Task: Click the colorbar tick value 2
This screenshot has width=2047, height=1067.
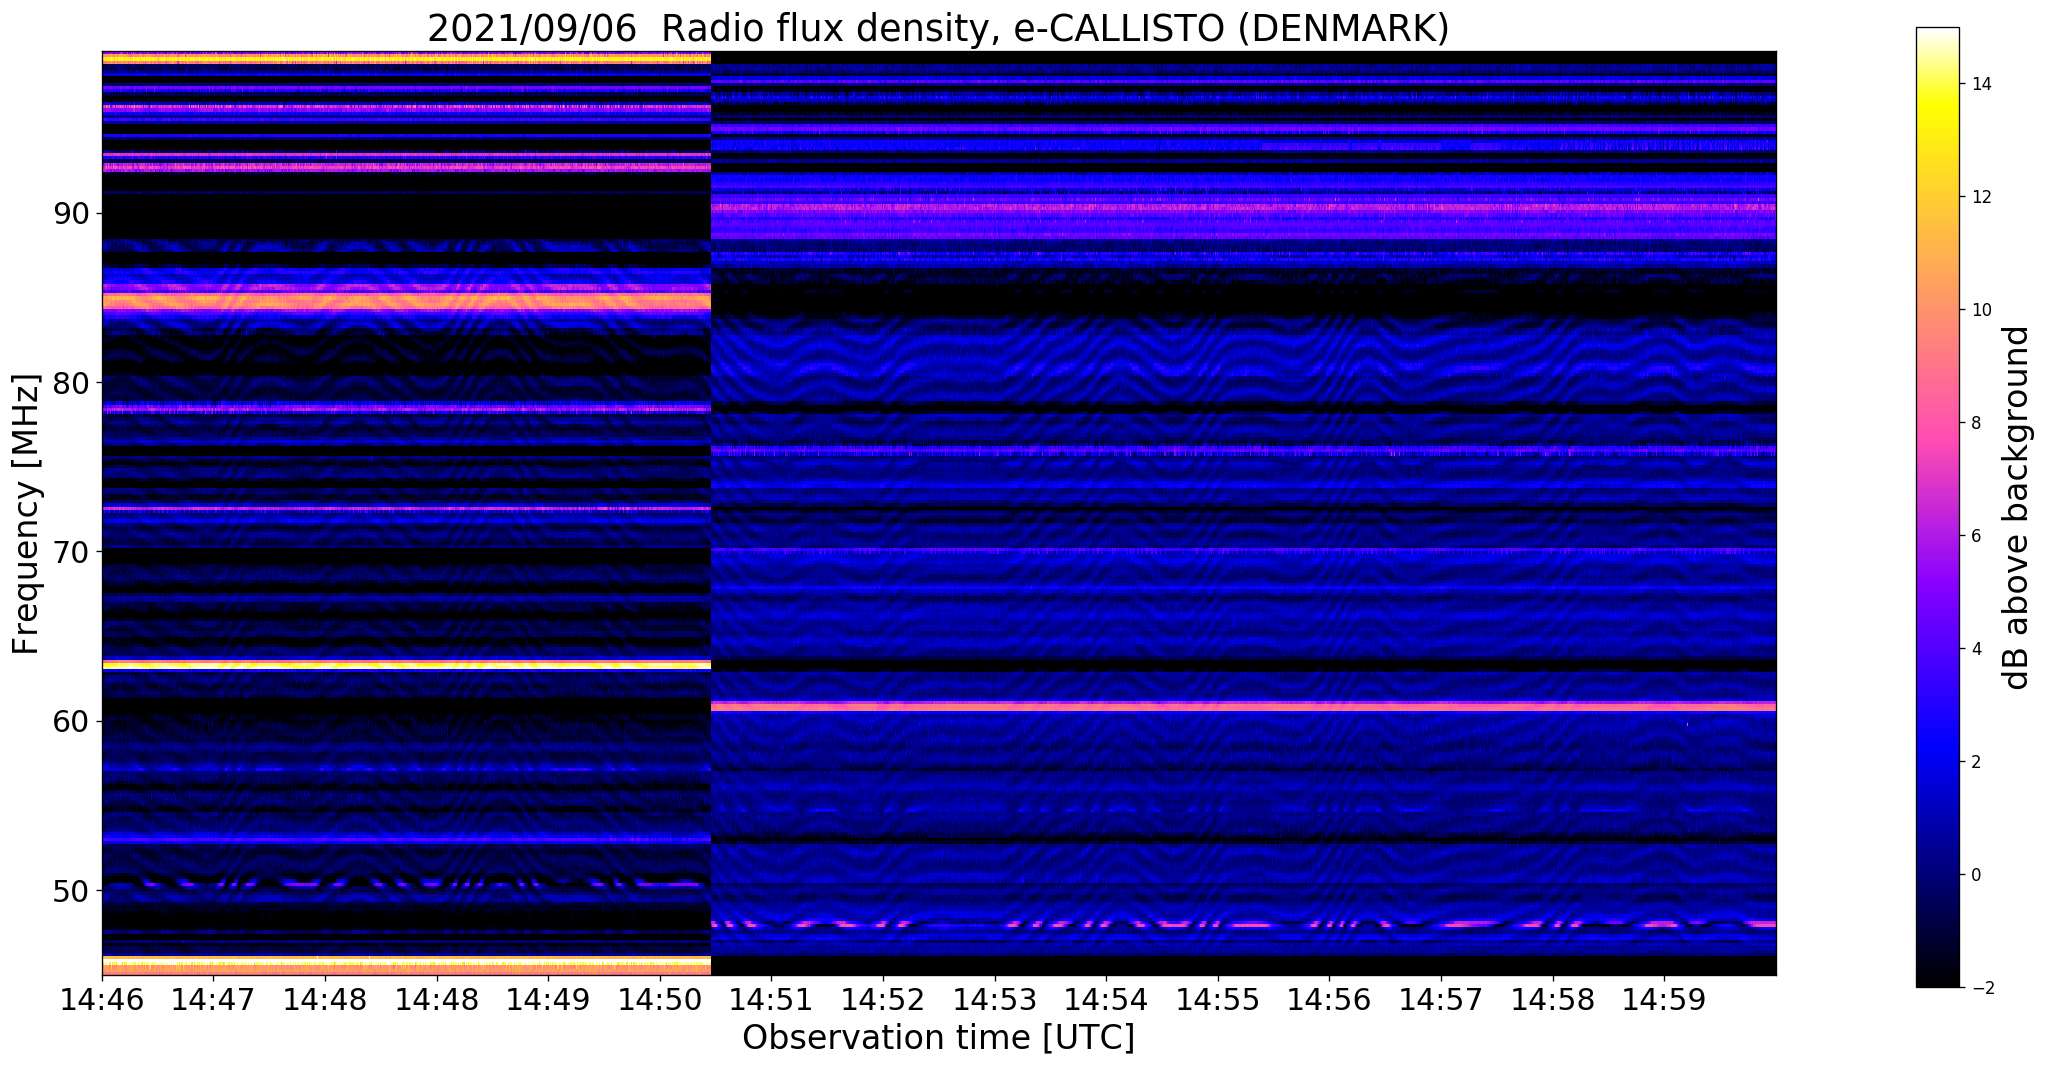Action: point(1975,762)
